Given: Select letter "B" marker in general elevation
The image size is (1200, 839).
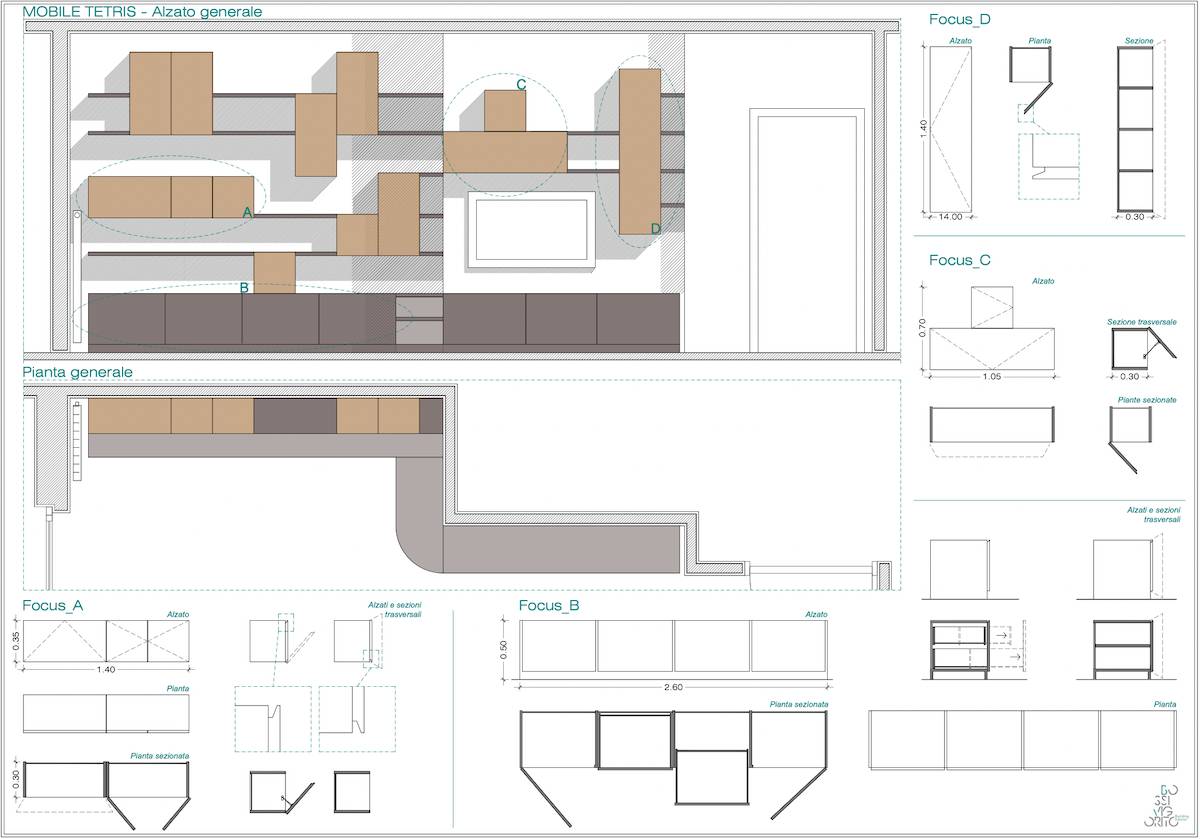Looking at the screenshot, I should pyautogui.click(x=244, y=288).
